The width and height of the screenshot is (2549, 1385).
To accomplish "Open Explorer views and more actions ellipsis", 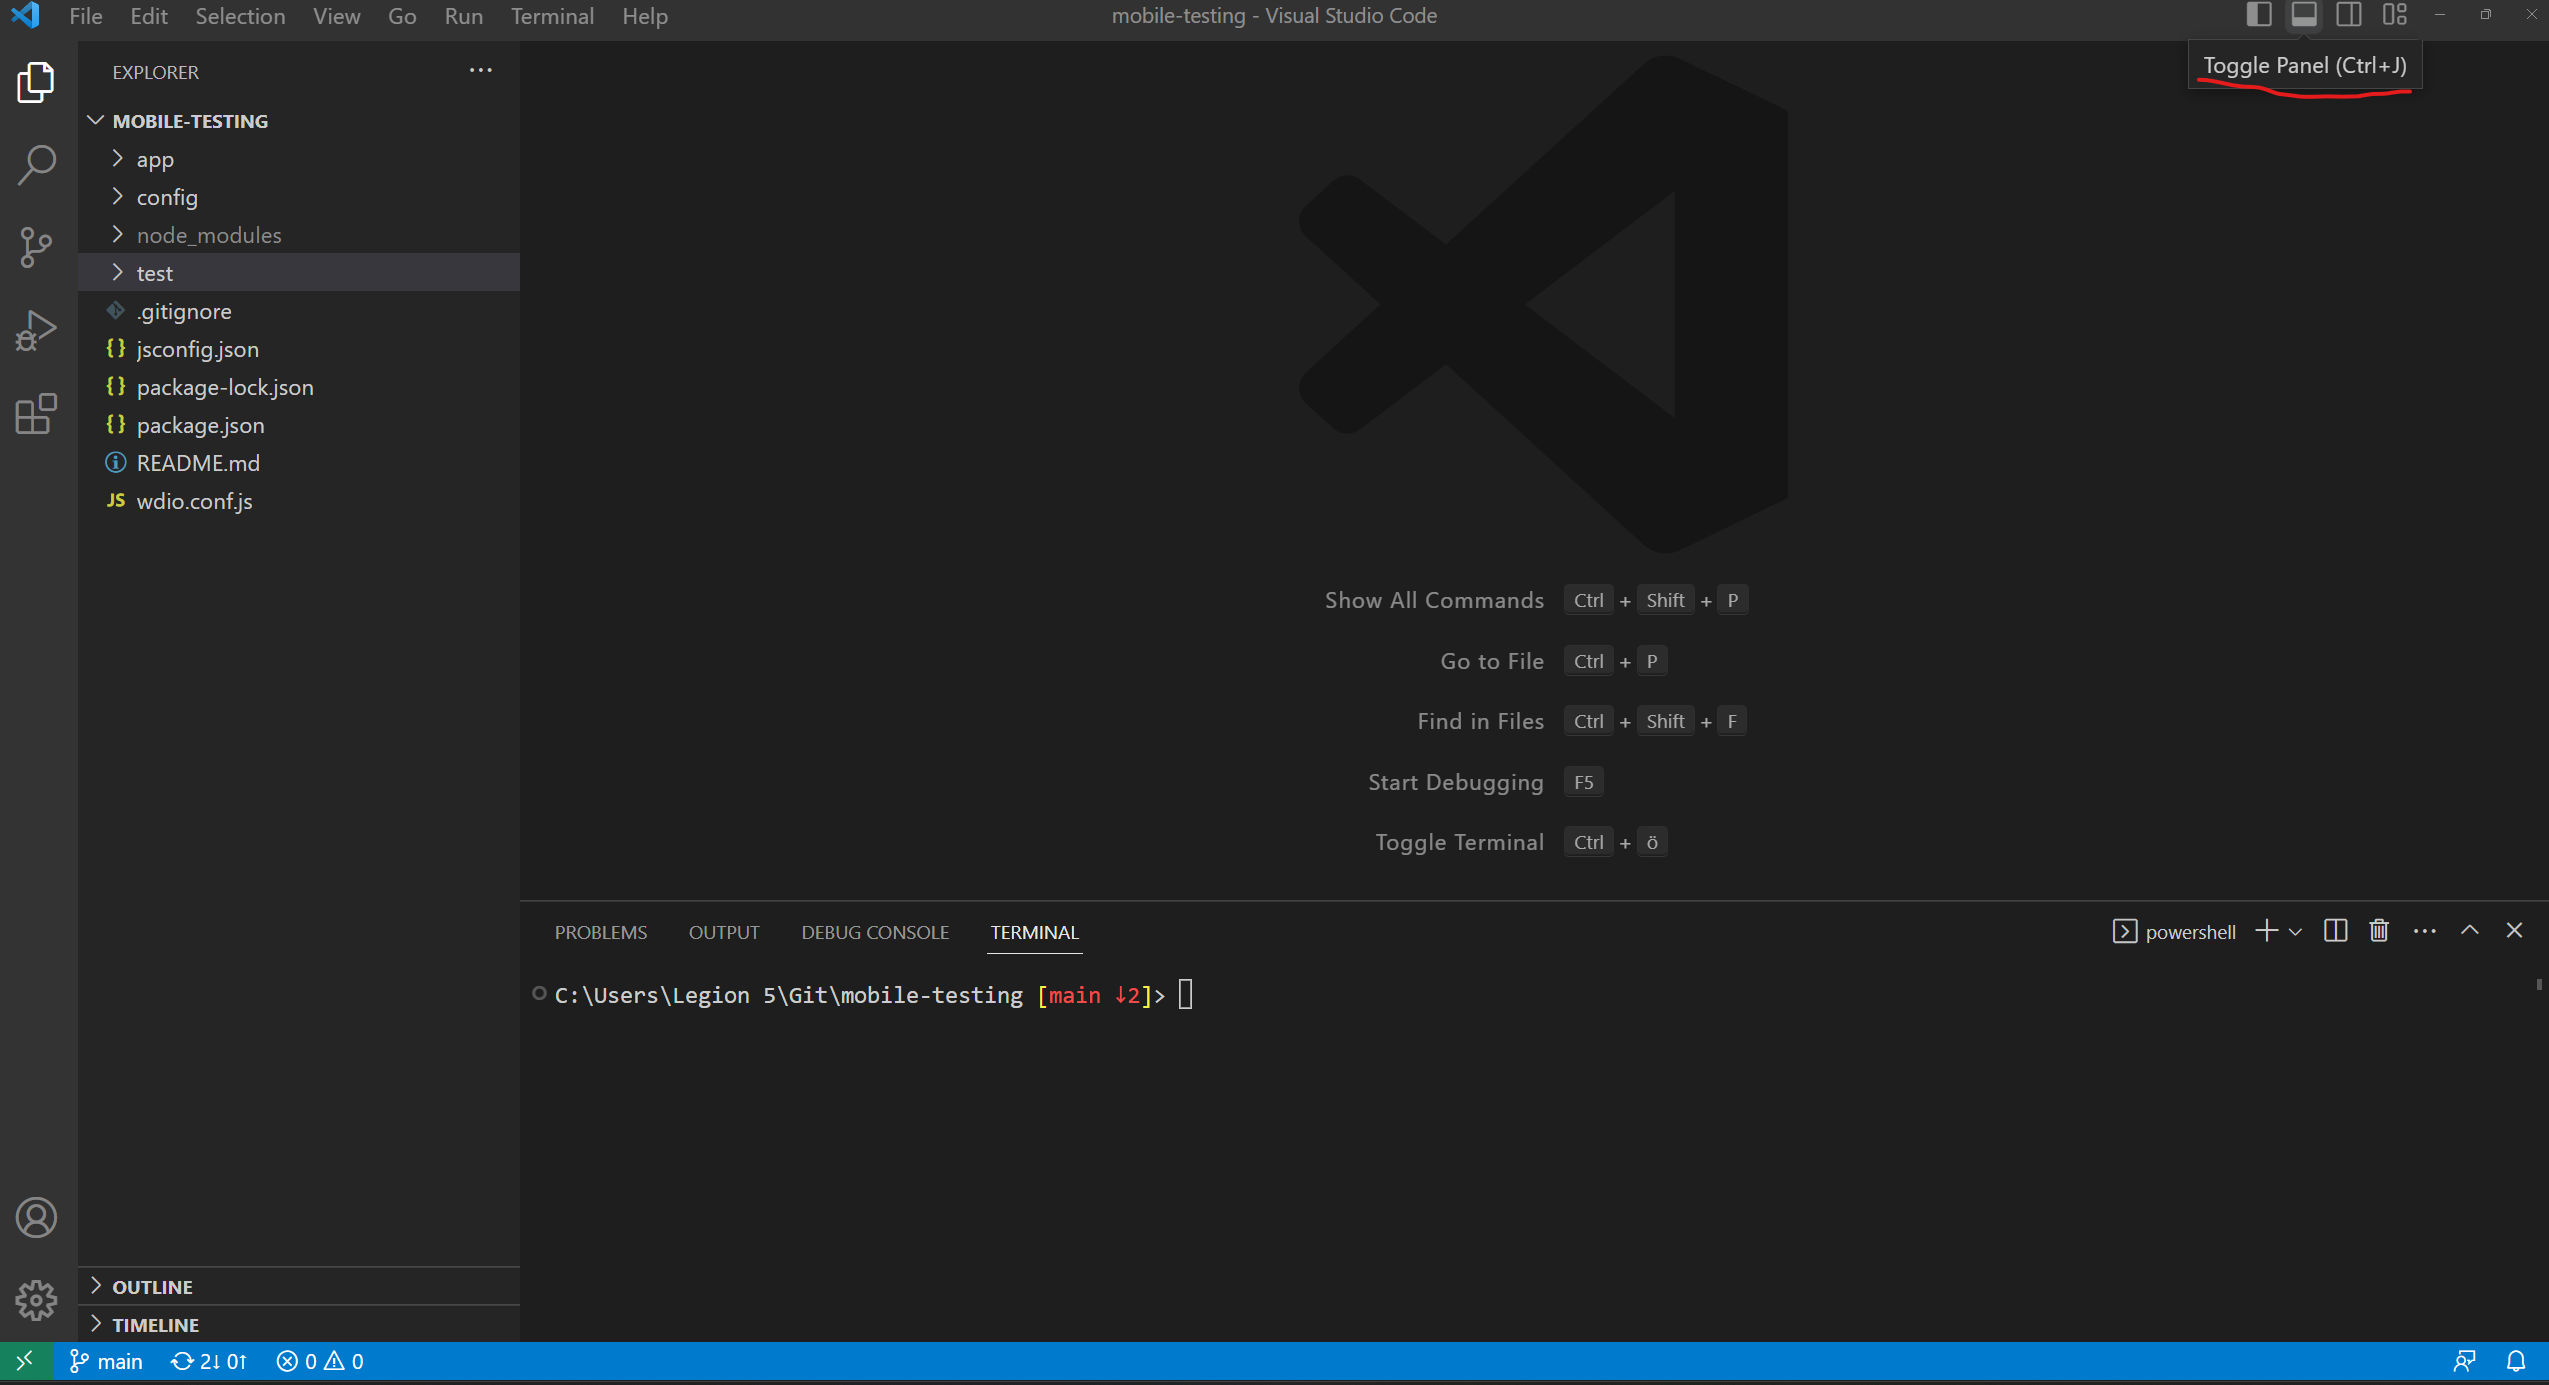I will (480, 71).
